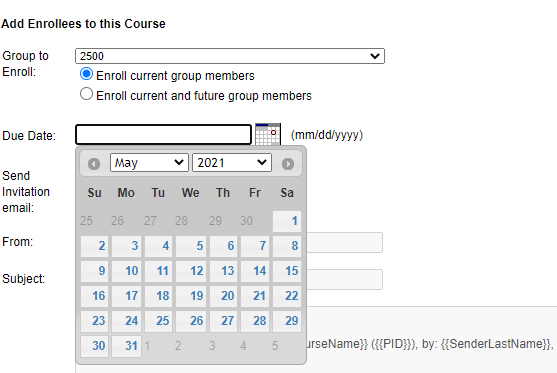Viewport: 557px width, 373px height.
Task: Open the year dropdown showing 2021
Action: 232,163
